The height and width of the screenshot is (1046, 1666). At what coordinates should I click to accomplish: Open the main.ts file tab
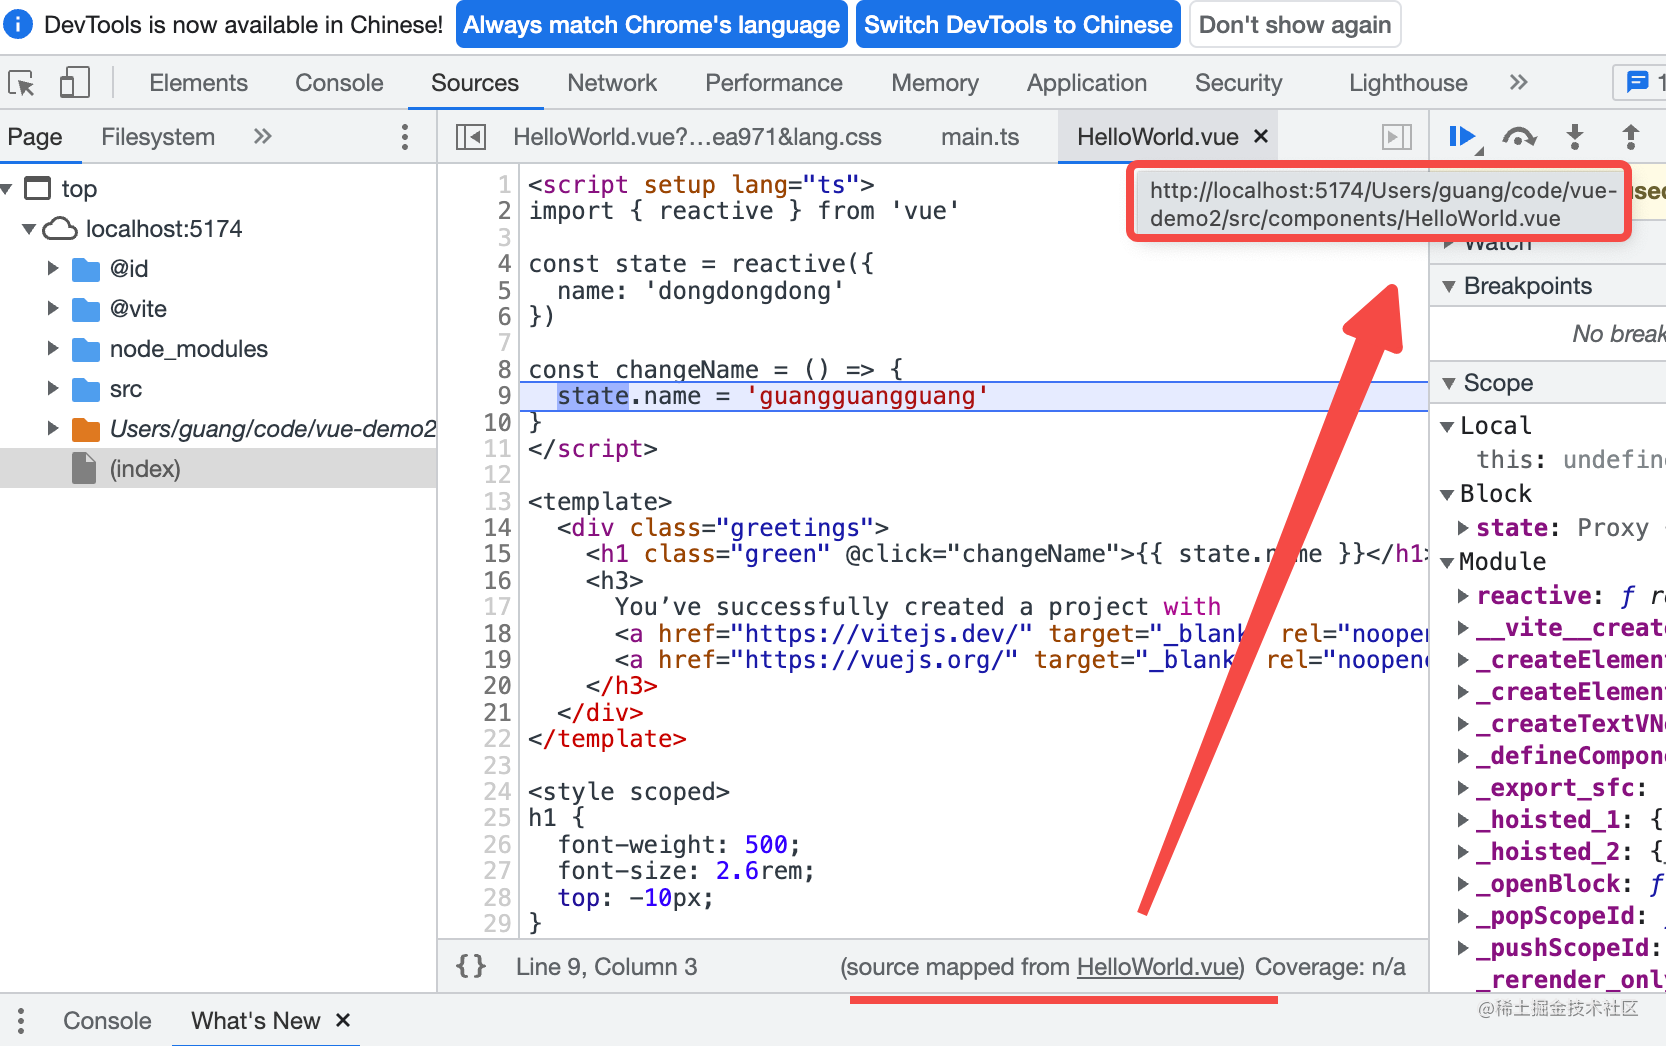(x=979, y=137)
